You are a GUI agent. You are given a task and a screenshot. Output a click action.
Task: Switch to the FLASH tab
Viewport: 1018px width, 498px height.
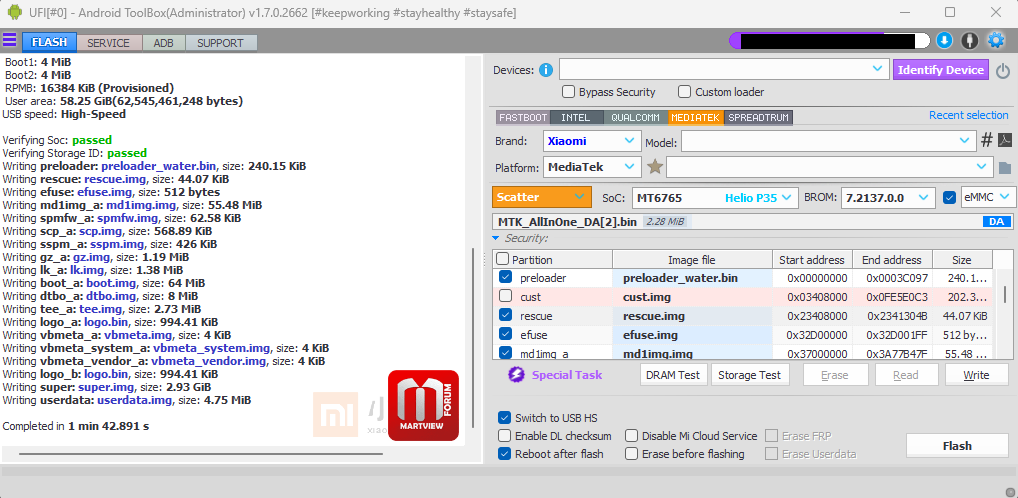coord(49,43)
